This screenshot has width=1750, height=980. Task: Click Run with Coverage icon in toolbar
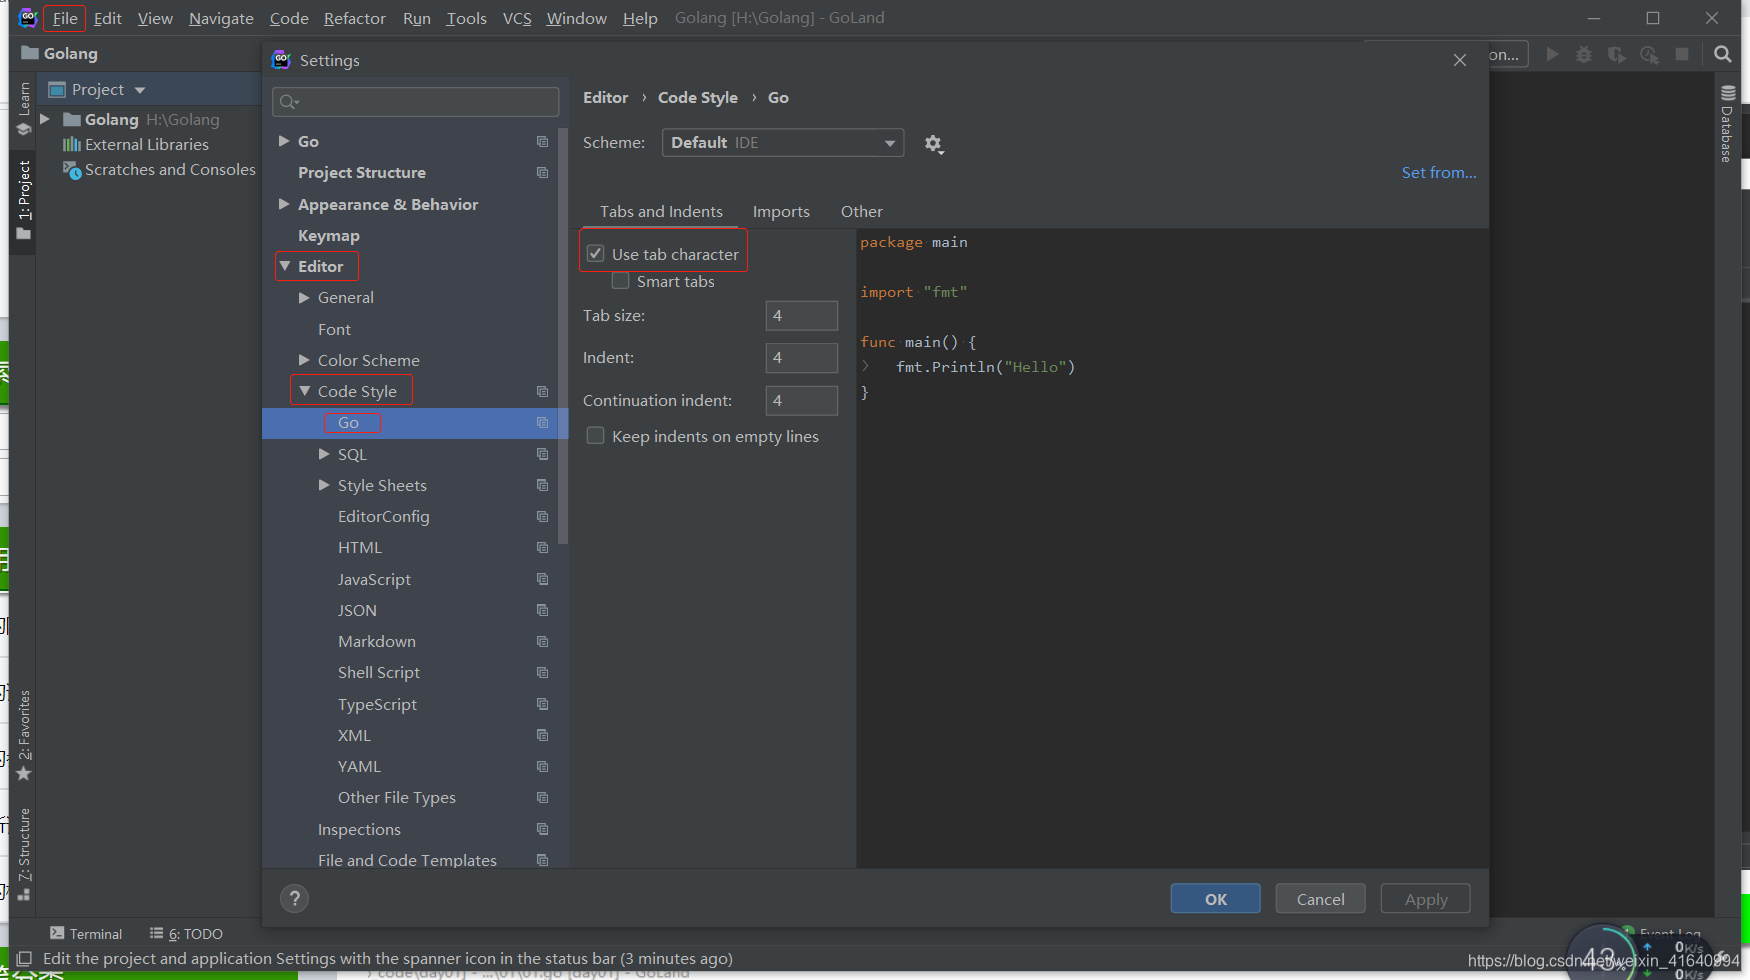click(x=1616, y=54)
